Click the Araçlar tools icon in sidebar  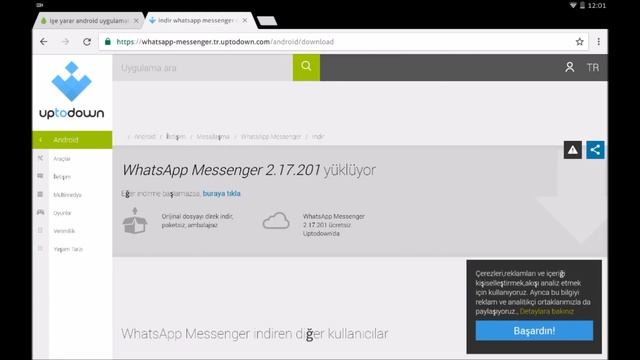[40, 158]
